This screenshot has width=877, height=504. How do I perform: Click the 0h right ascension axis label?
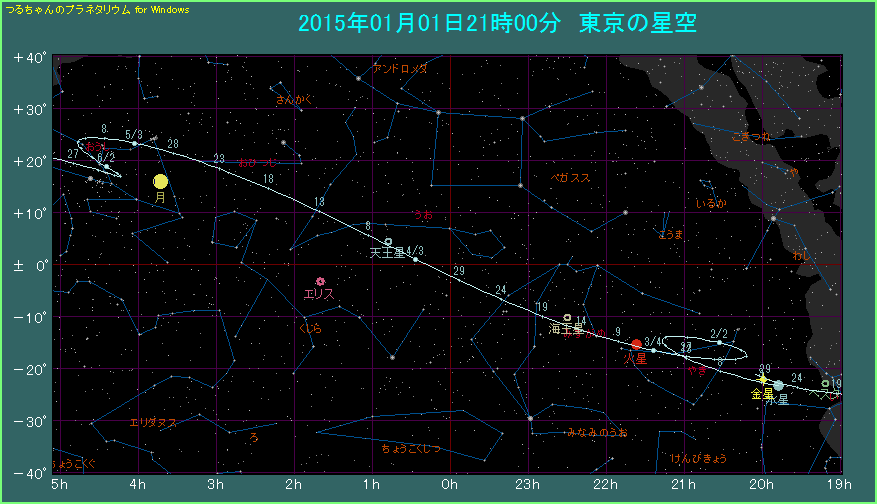coord(449,485)
